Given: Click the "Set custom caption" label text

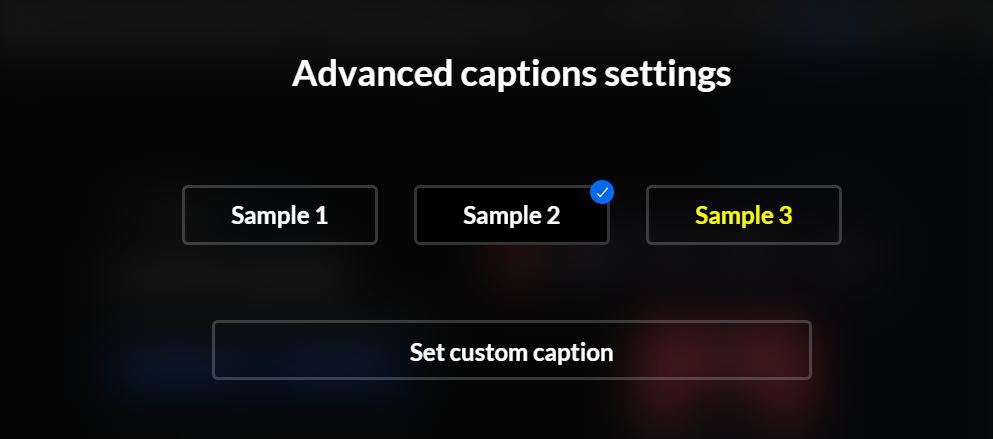Looking at the screenshot, I should click(x=512, y=352).
